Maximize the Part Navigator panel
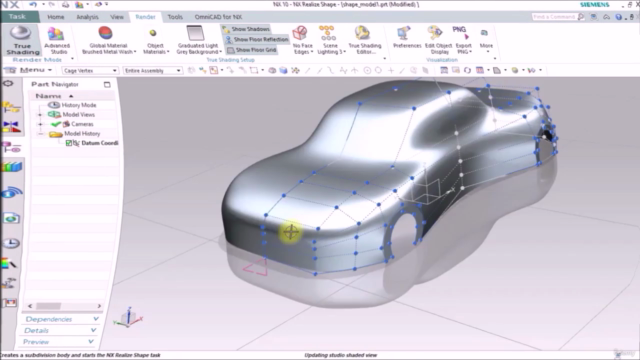The height and width of the screenshot is (360, 640). (107, 84)
